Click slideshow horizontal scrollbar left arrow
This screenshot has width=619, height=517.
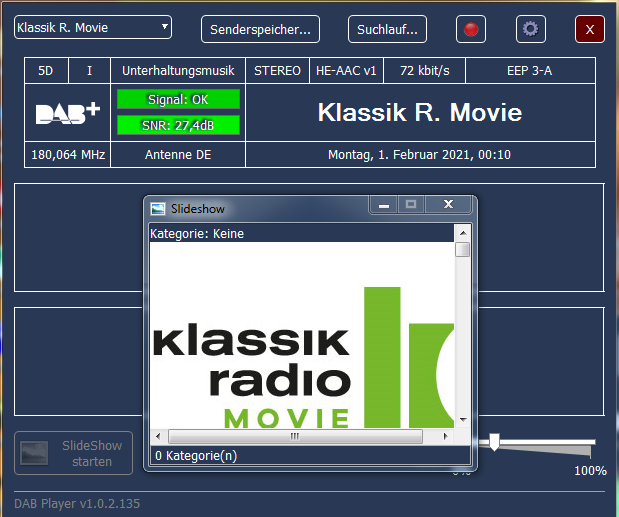coord(158,436)
